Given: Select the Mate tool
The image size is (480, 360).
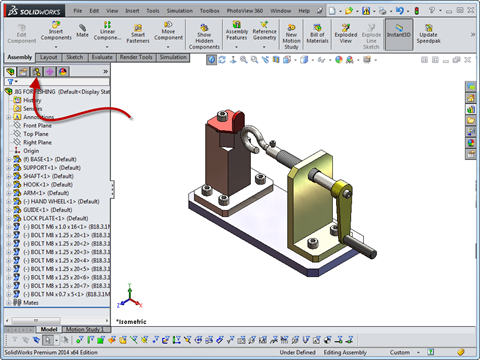Looking at the screenshot, I should pyautogui.click(x=82, y=30).
